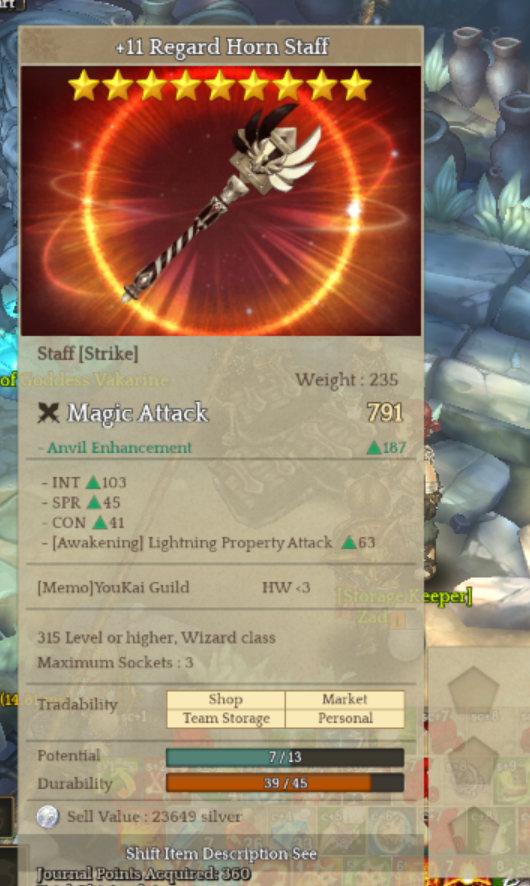Image resolution: width=530 pixels, height=886 pixels.
Task: Click the Regard Horn Staff artwork image
Action: pos(221,201)
